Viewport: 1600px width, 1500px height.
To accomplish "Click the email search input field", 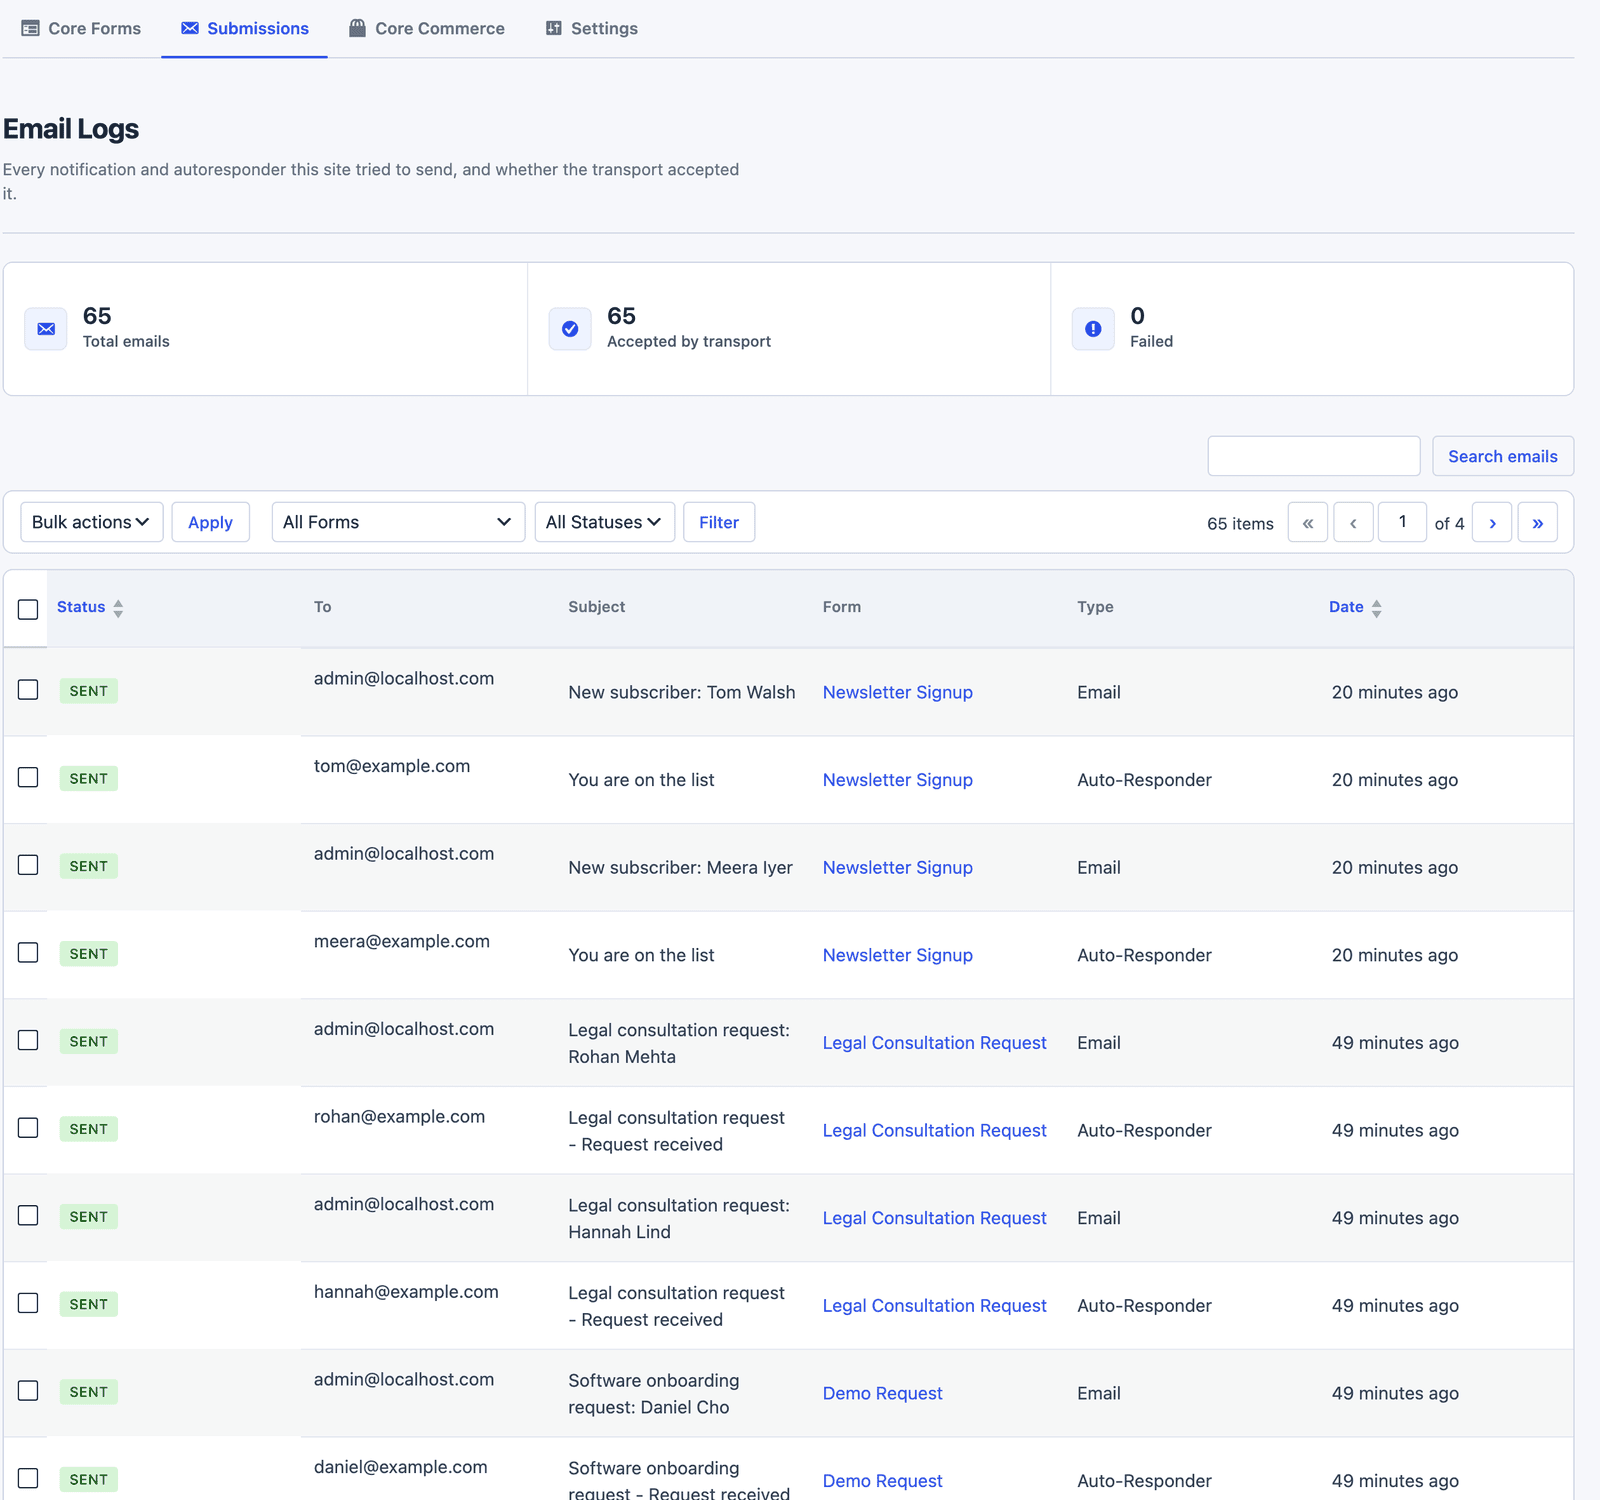I will [1314, 456].
